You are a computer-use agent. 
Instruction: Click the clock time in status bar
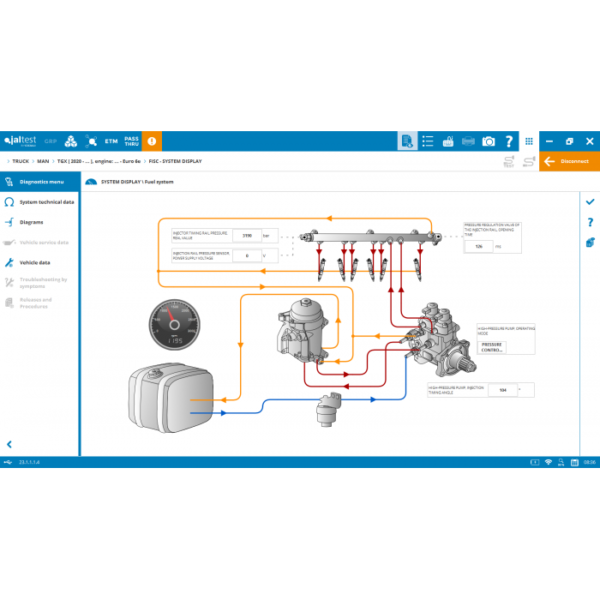590,462
